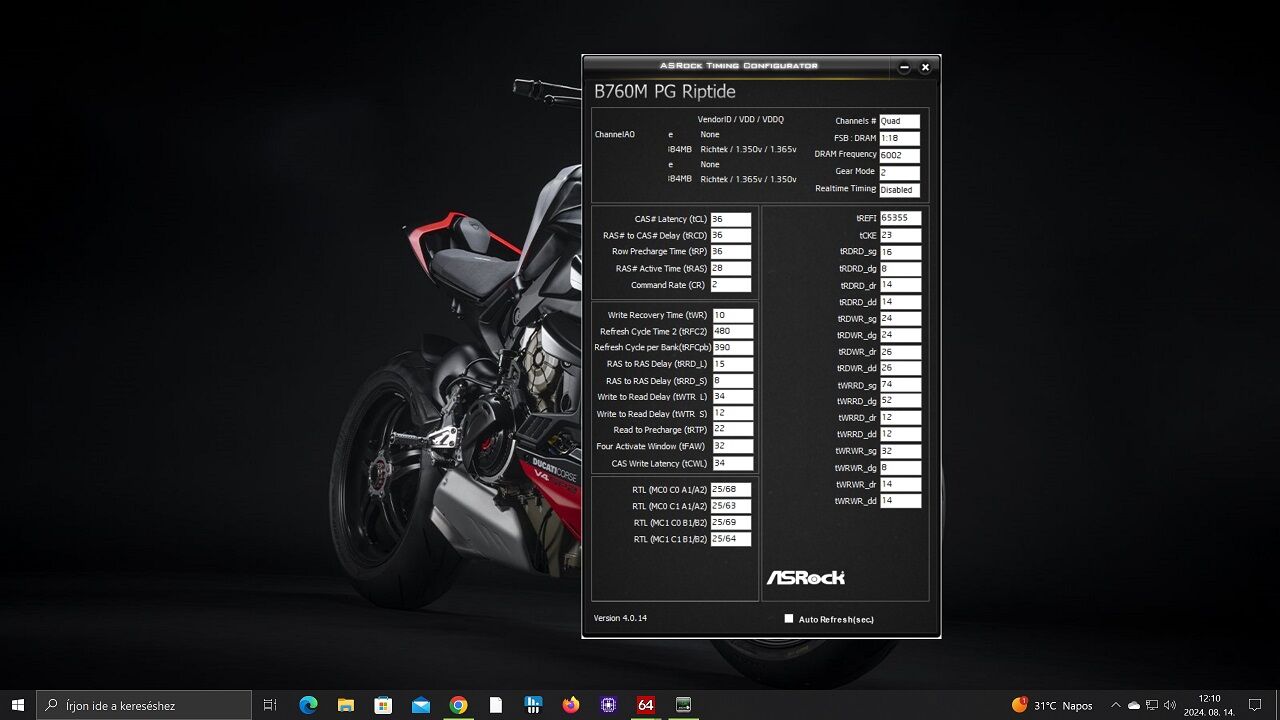
Task: Click the 'B760M PG Riptide' board name
Action: pyautogui.click(x=665, y=92)
